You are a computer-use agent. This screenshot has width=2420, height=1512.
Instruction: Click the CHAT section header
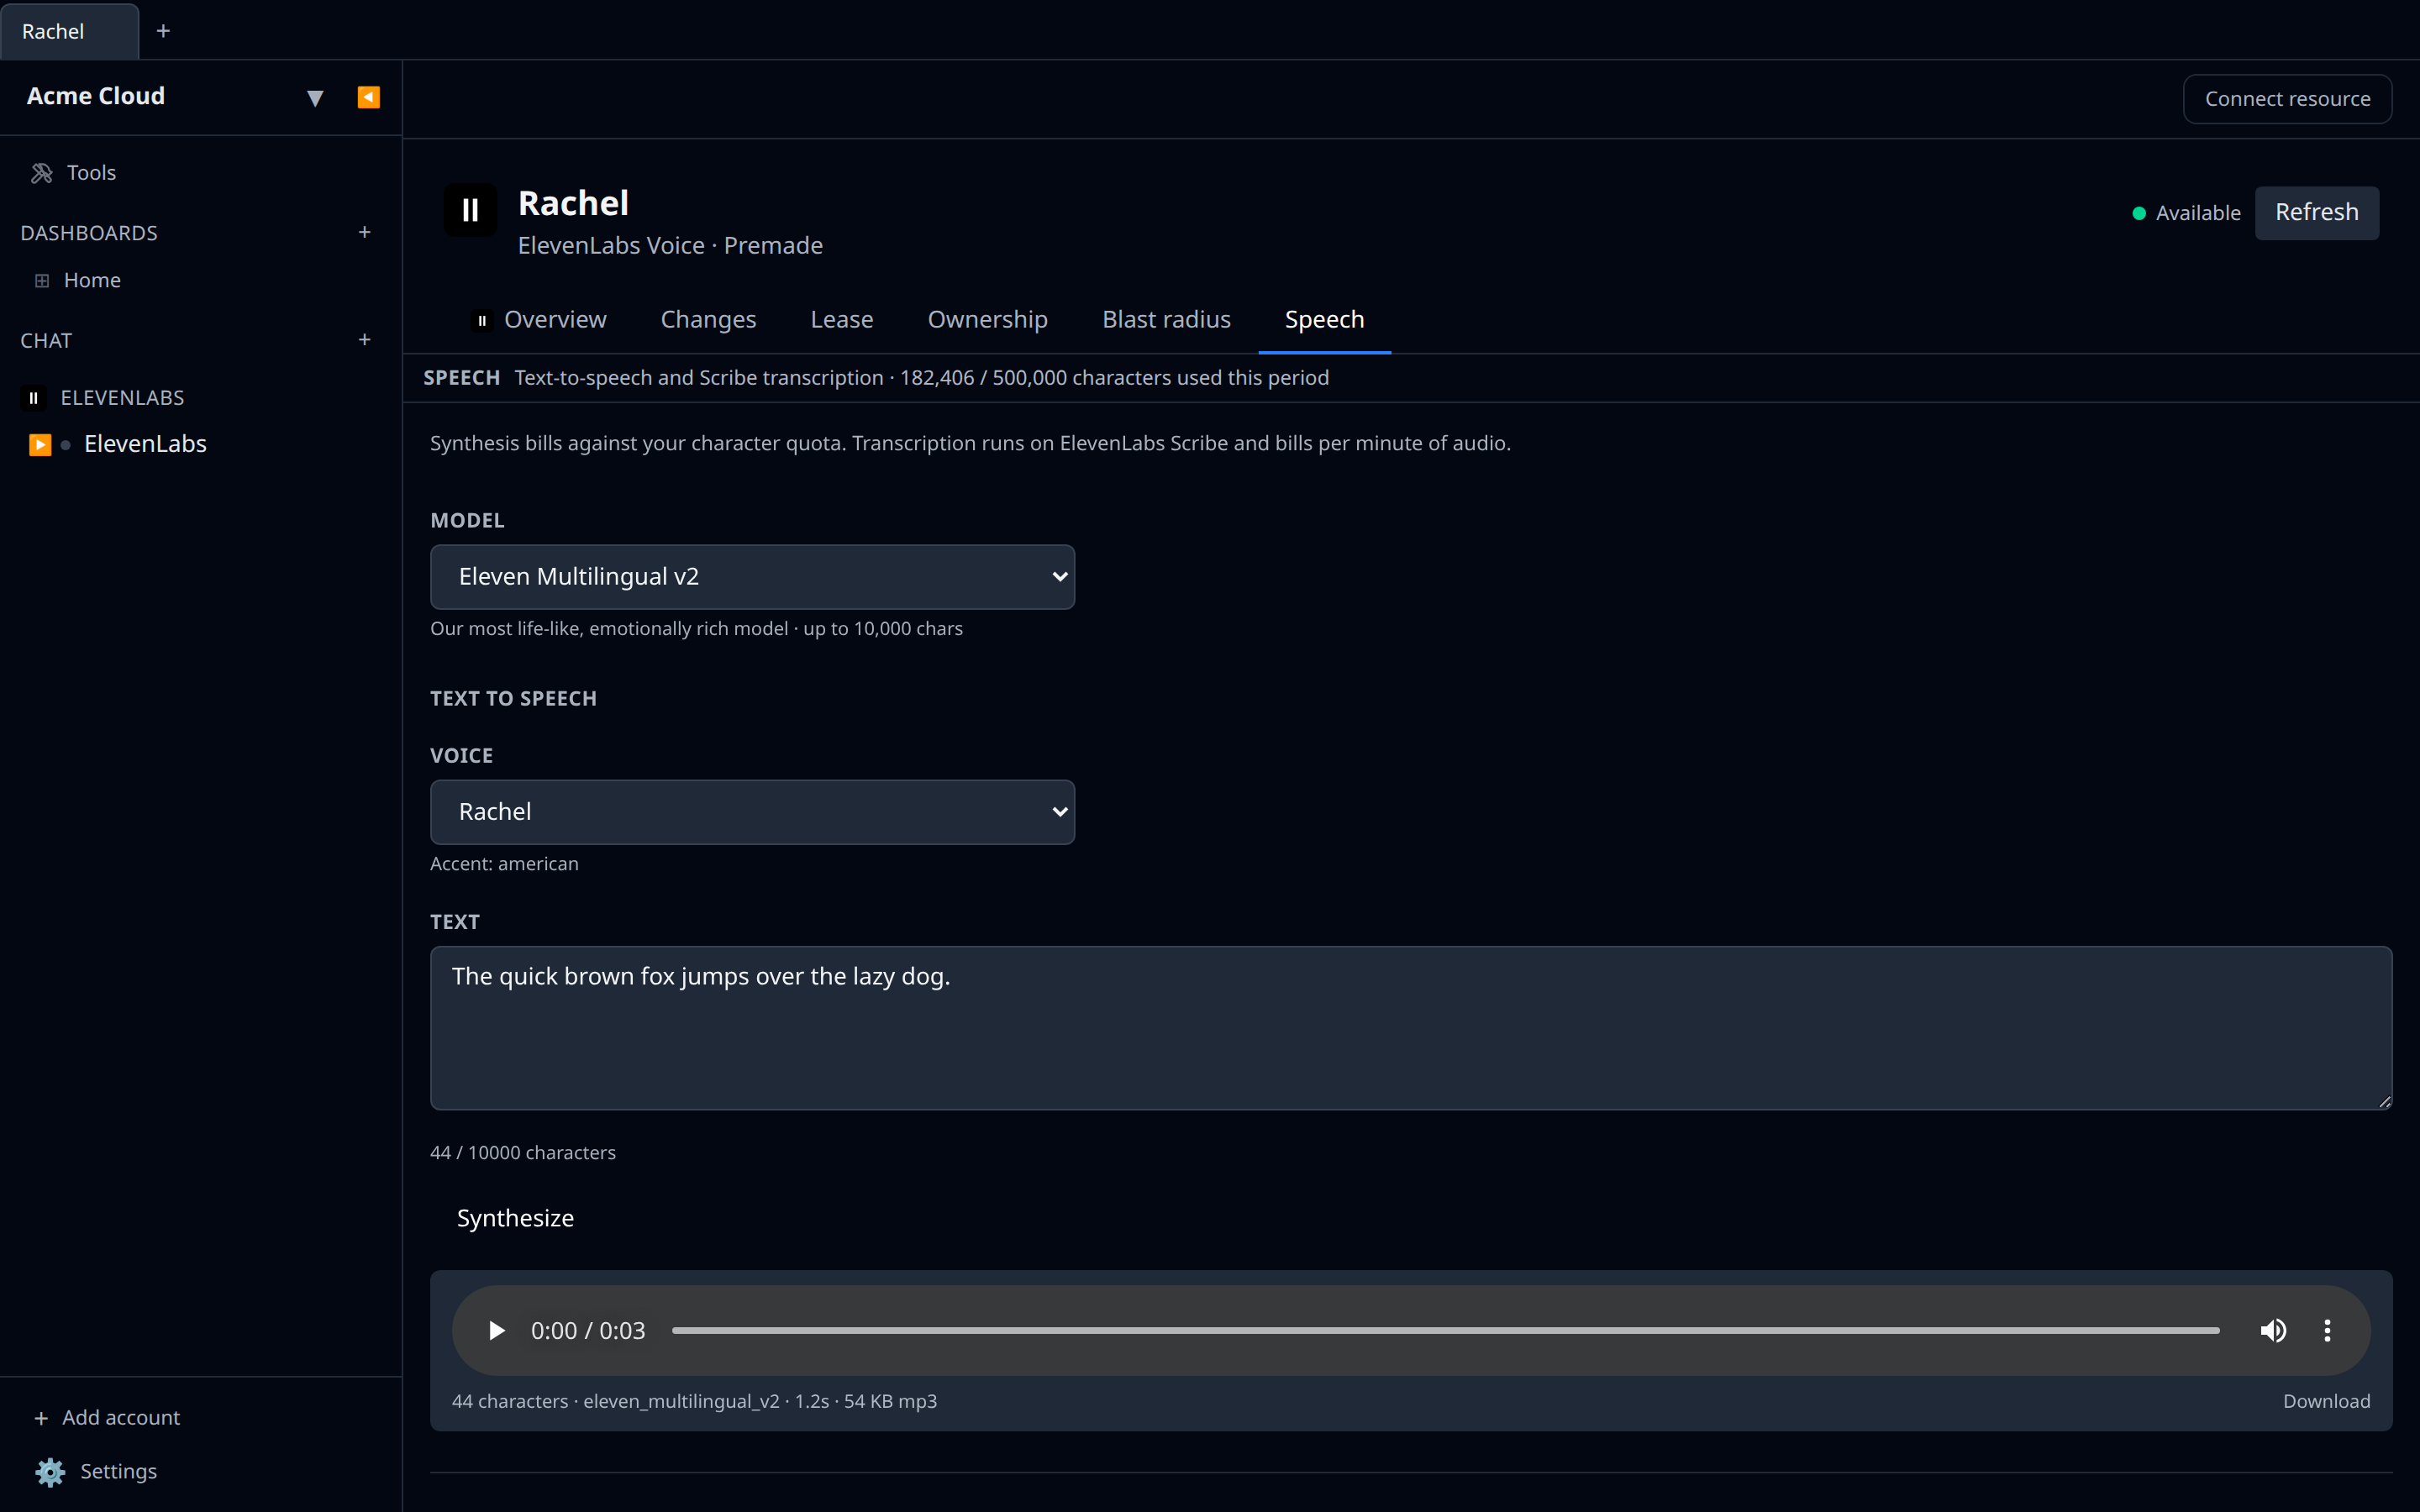click(x=46, y=341)
